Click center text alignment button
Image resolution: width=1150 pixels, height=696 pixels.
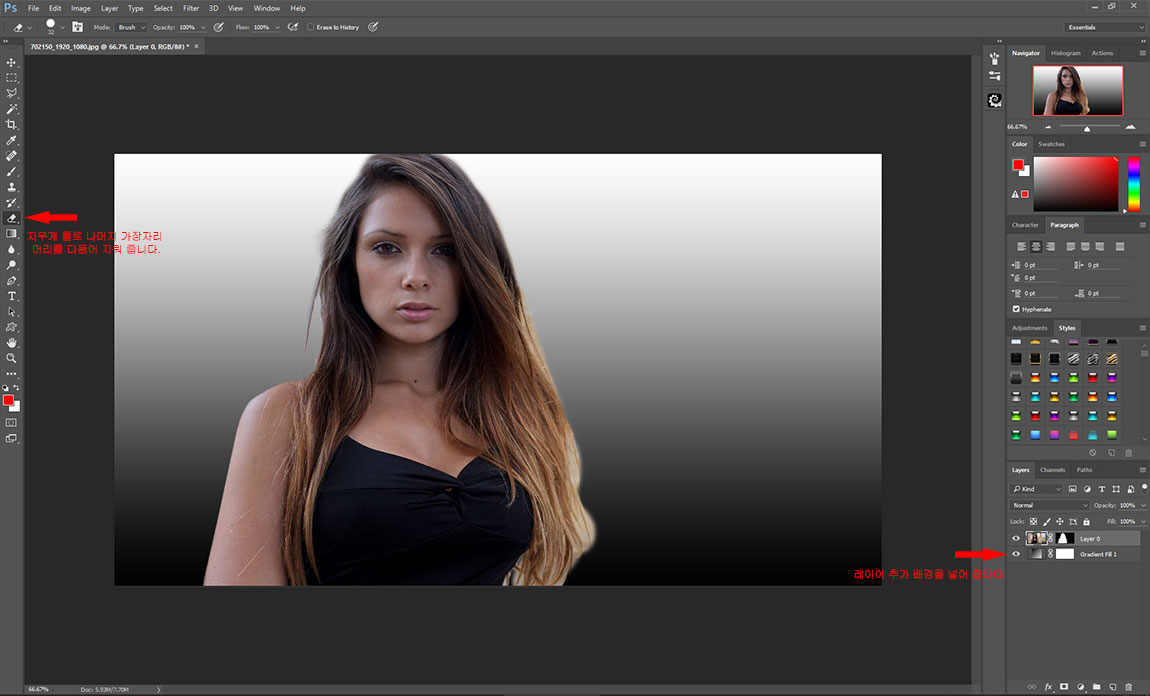click(x=1036, y=246)
